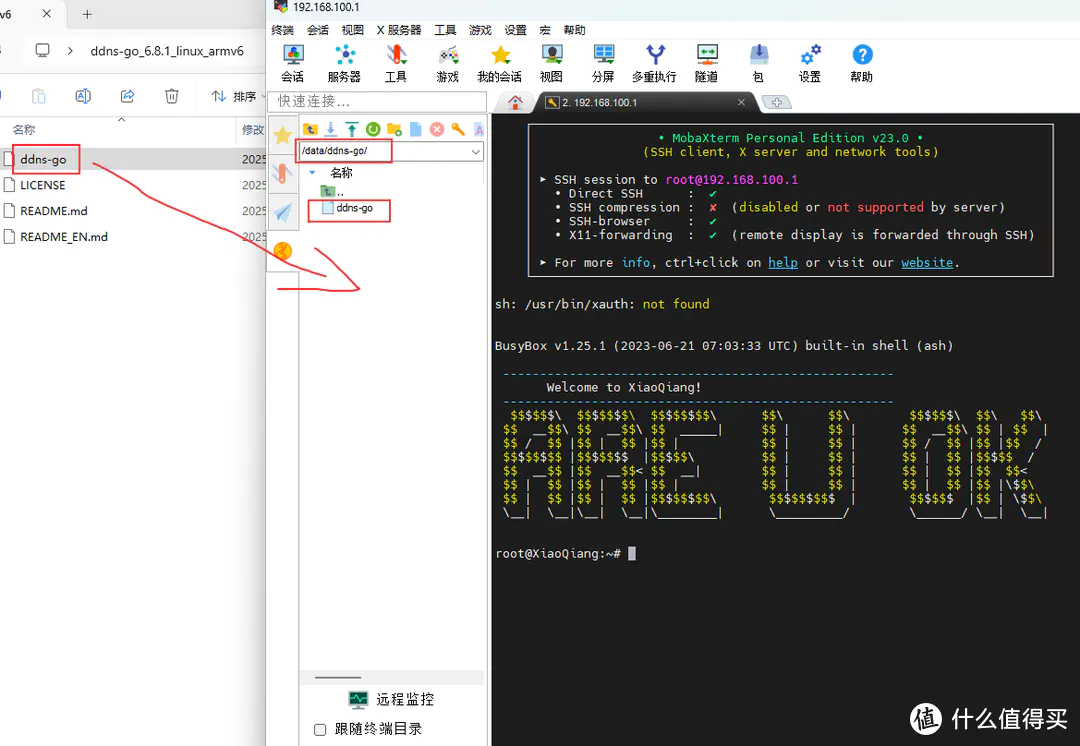Viewport: 1080px width, 746px height.
Task: Create new file in SFTP browser
Action: pos(415,129)
